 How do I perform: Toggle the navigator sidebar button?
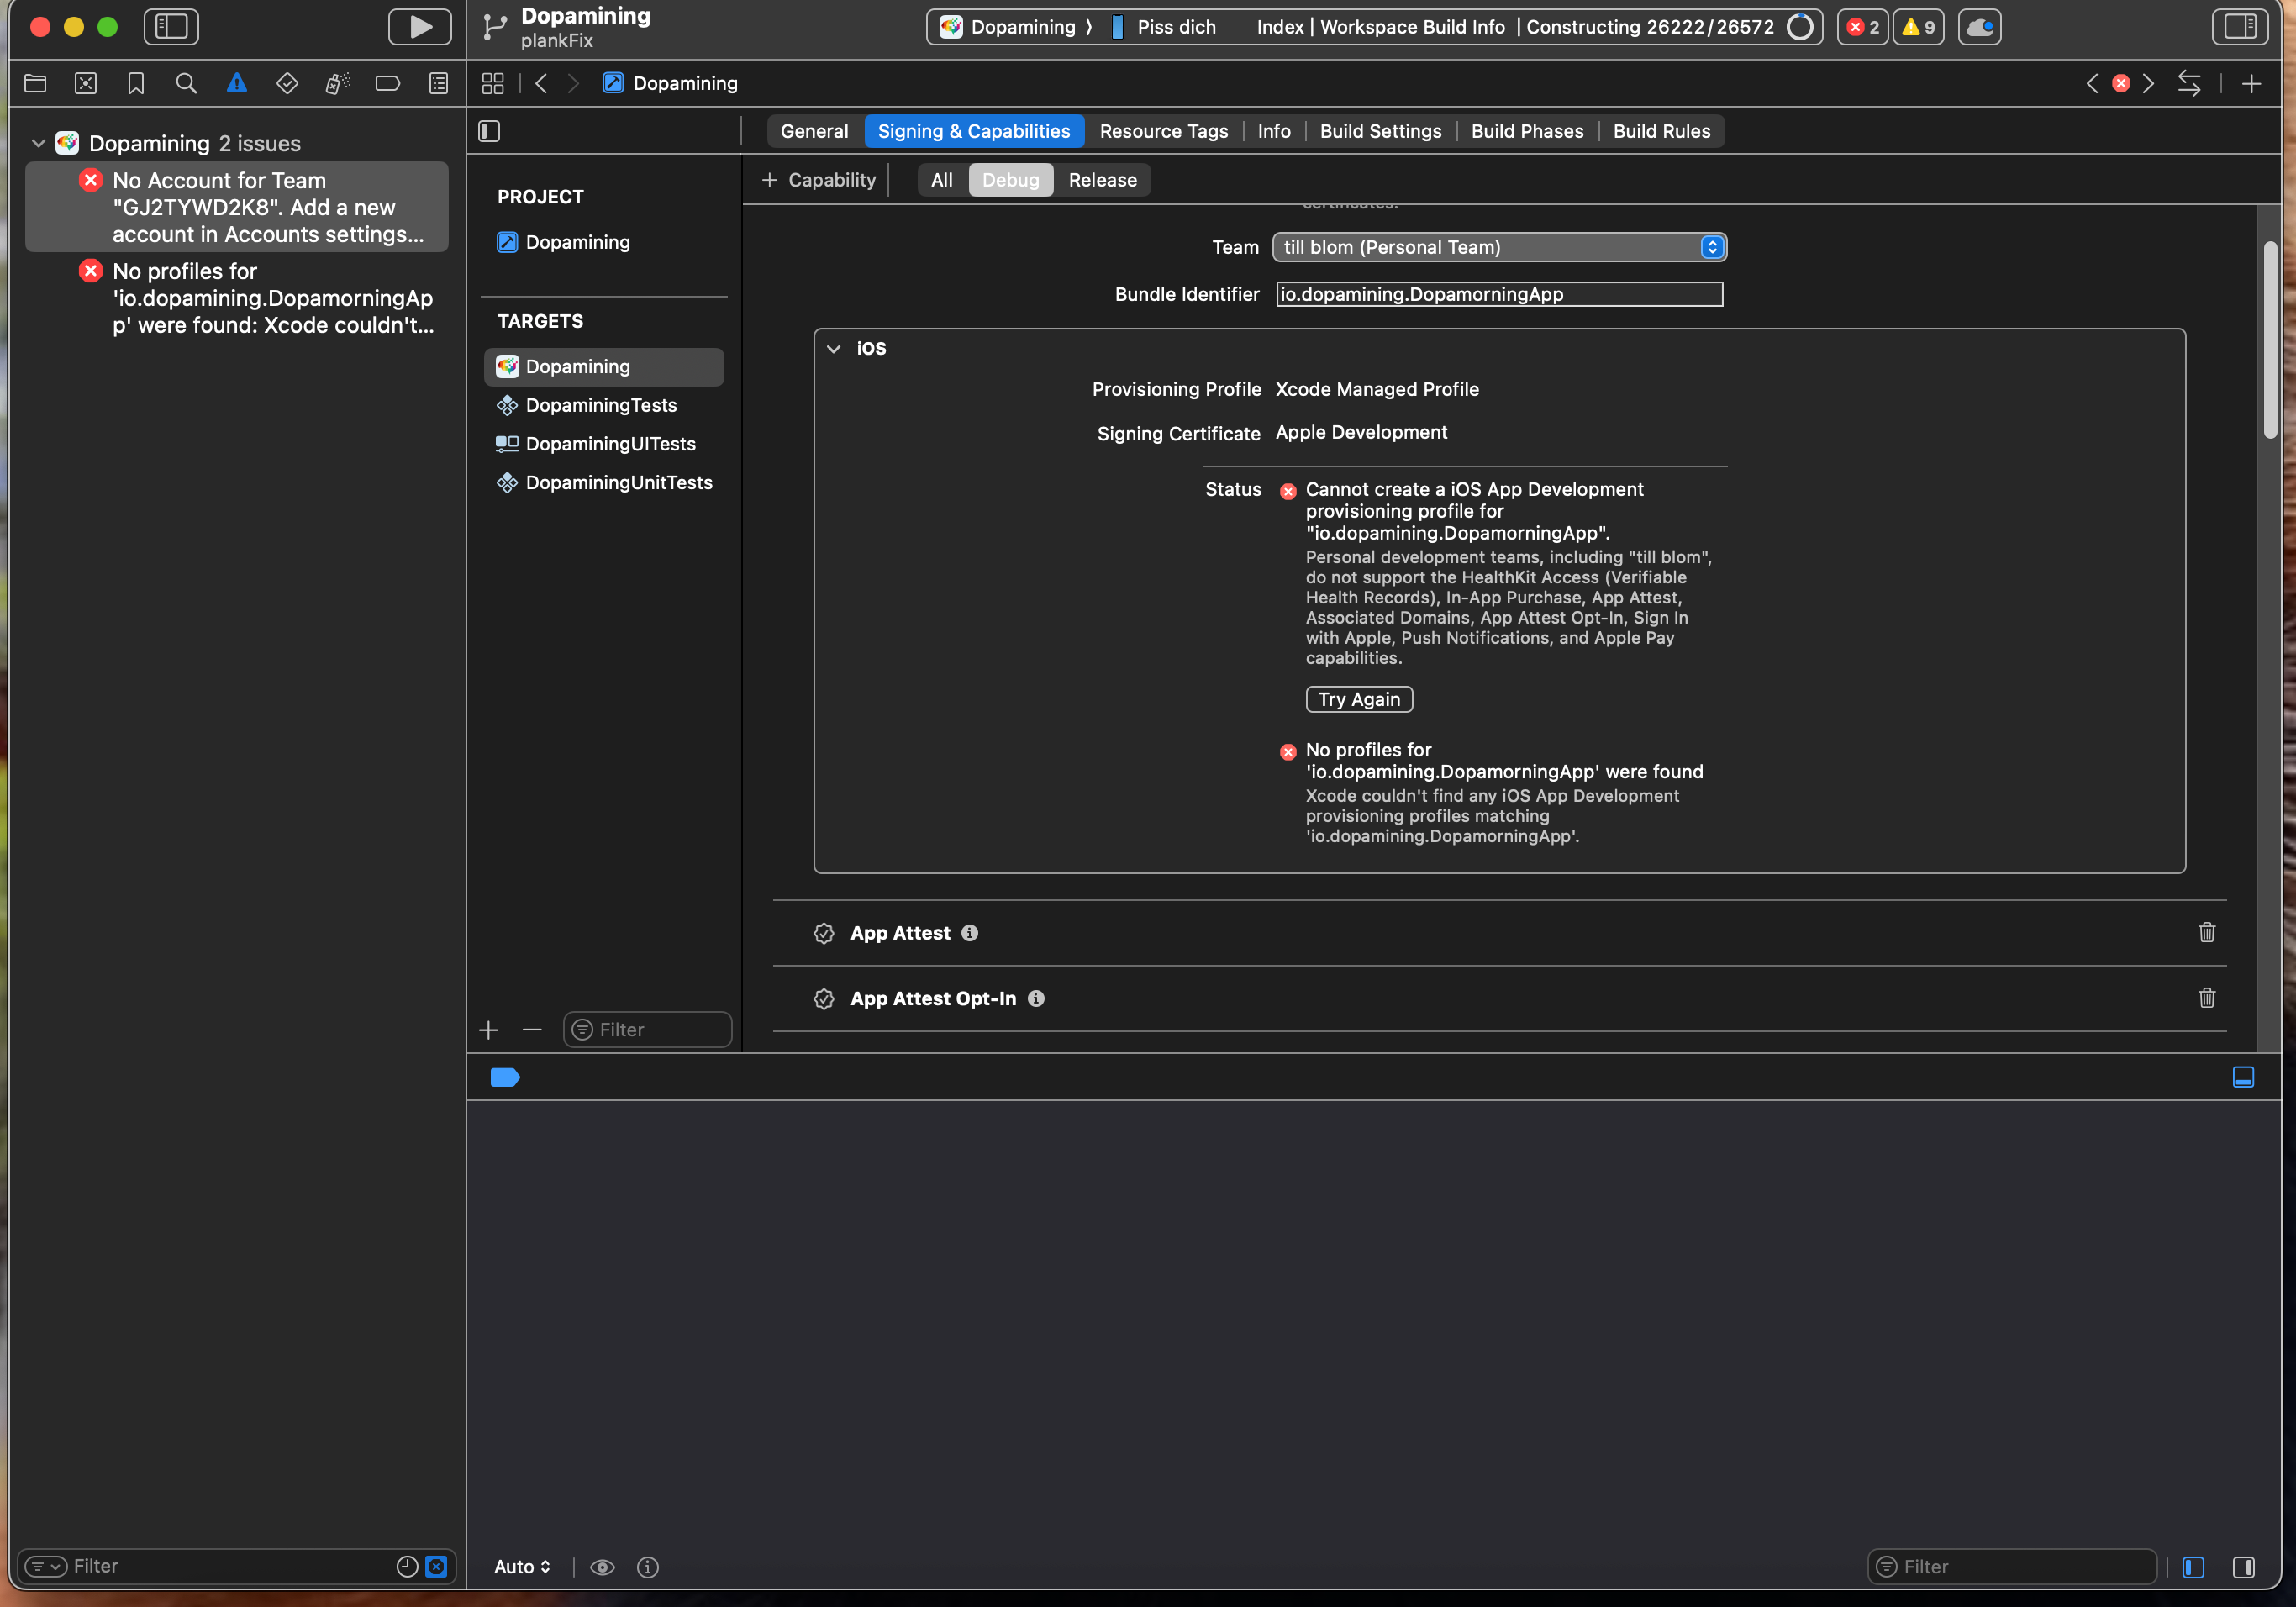(171, 27)
